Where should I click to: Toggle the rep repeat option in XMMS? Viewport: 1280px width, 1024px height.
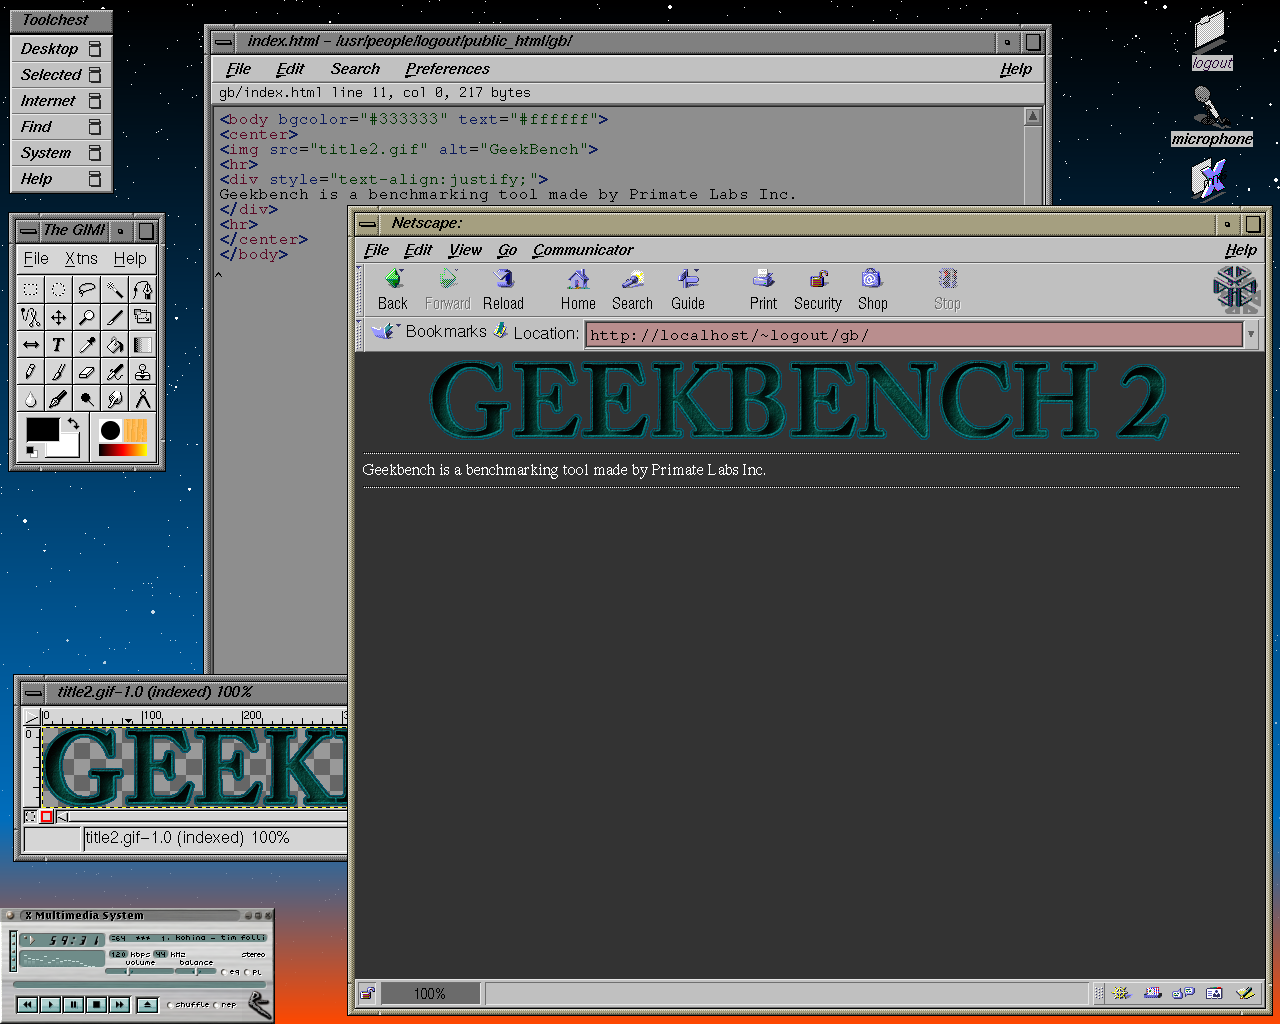216,1005
